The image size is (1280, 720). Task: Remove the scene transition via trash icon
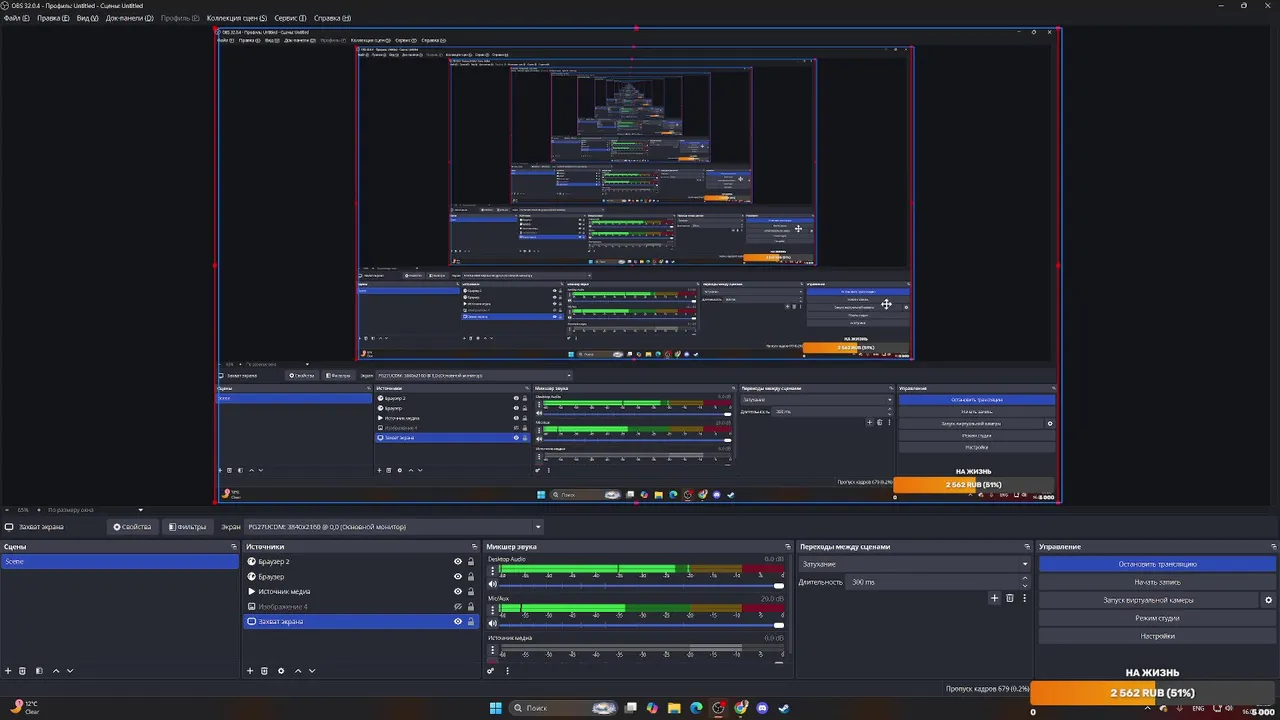tap(1009, 598)
